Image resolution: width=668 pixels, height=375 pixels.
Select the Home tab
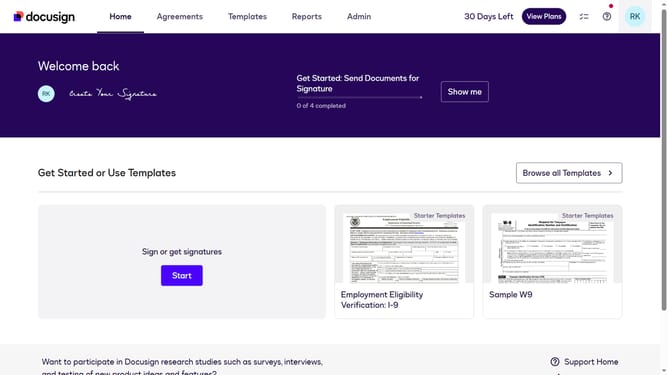tap(120, 17)
